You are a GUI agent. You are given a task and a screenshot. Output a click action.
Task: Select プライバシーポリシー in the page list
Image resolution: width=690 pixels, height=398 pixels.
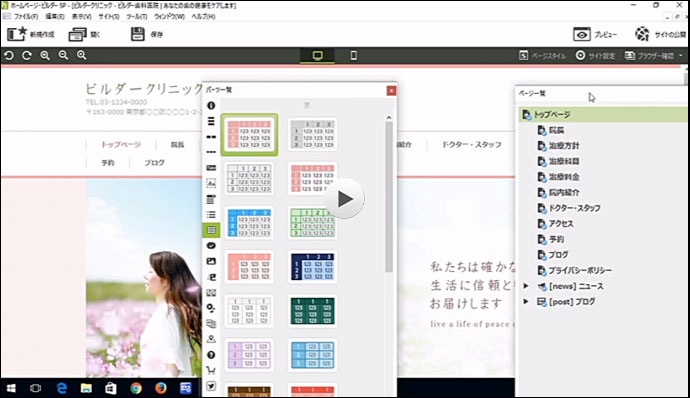click(580, 270)
